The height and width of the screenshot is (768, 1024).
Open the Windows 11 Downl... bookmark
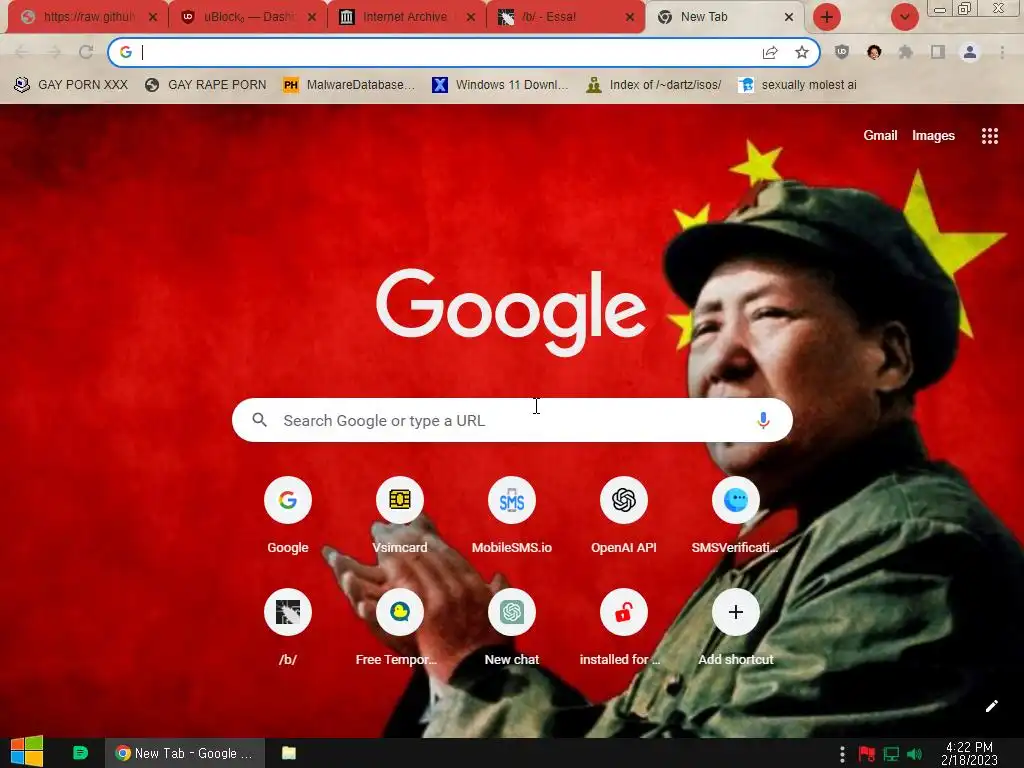click(500, 85)
